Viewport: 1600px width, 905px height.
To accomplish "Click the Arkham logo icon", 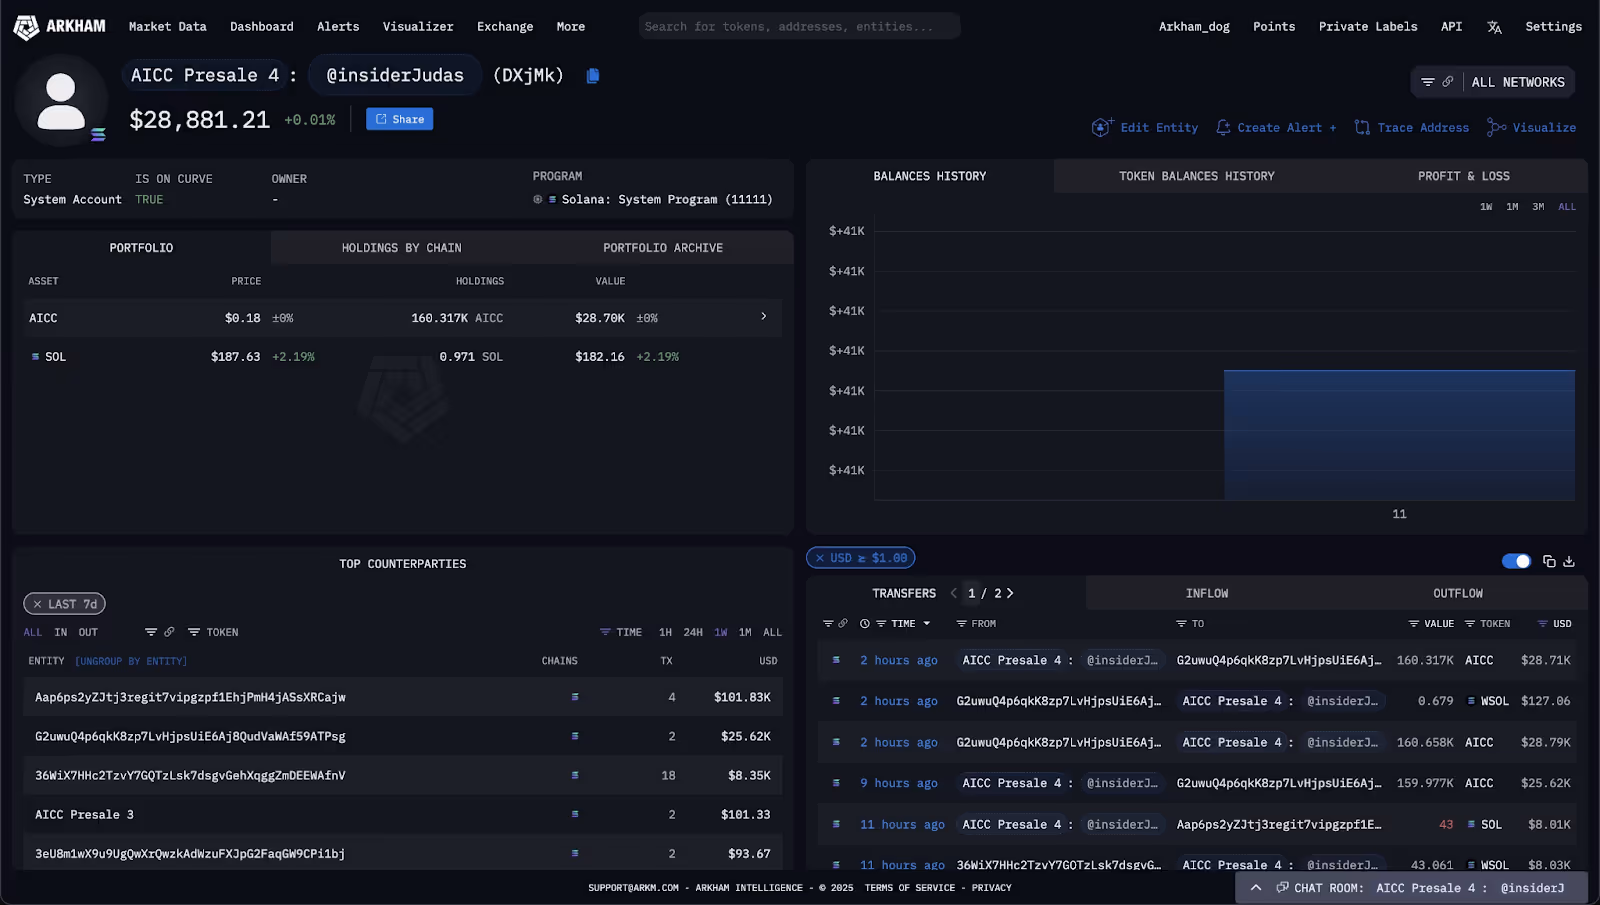I will pos(26,27).
